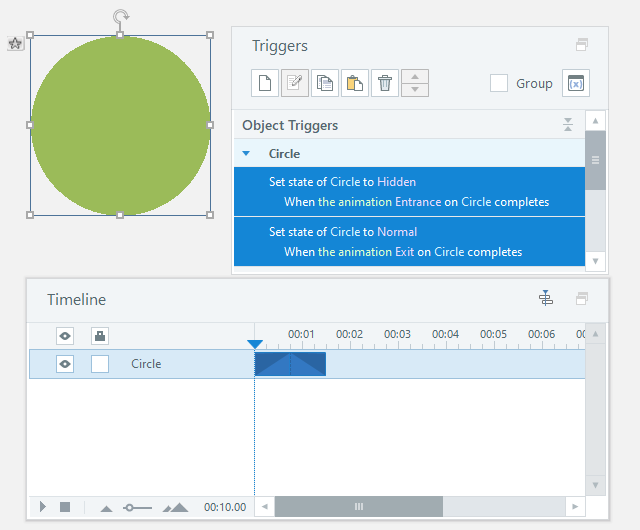Click the Normal state link
Image resolution: width=640 pixels, height=530 pixels.
(397, 232)
